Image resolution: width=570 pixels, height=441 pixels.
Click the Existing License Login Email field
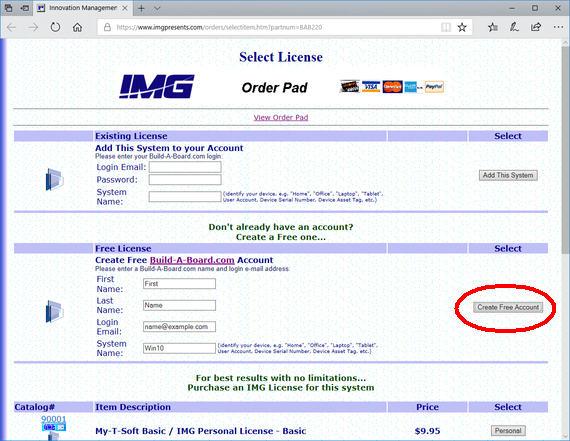[x=185, y=167]
